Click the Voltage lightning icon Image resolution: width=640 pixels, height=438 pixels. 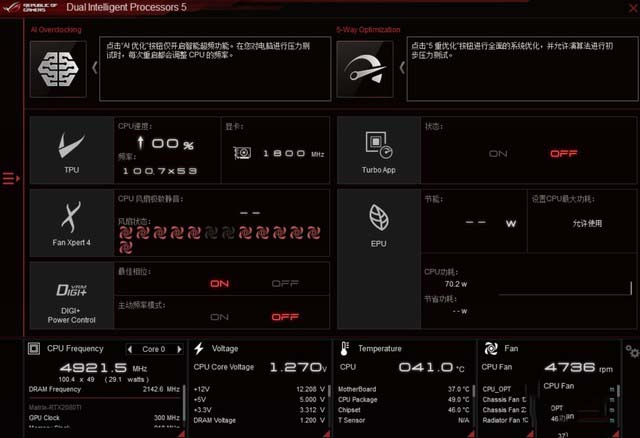tap(199, 349)
